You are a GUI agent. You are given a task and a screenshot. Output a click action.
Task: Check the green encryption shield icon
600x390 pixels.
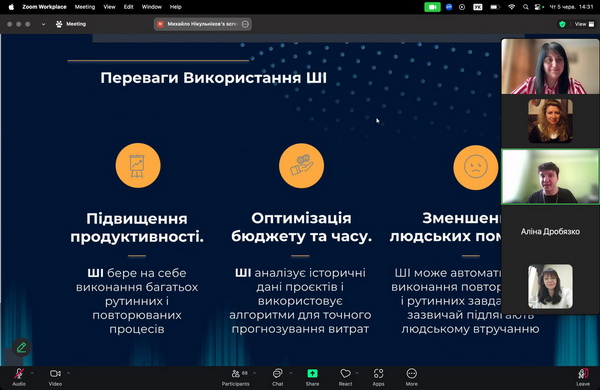(x=562, y=24)
